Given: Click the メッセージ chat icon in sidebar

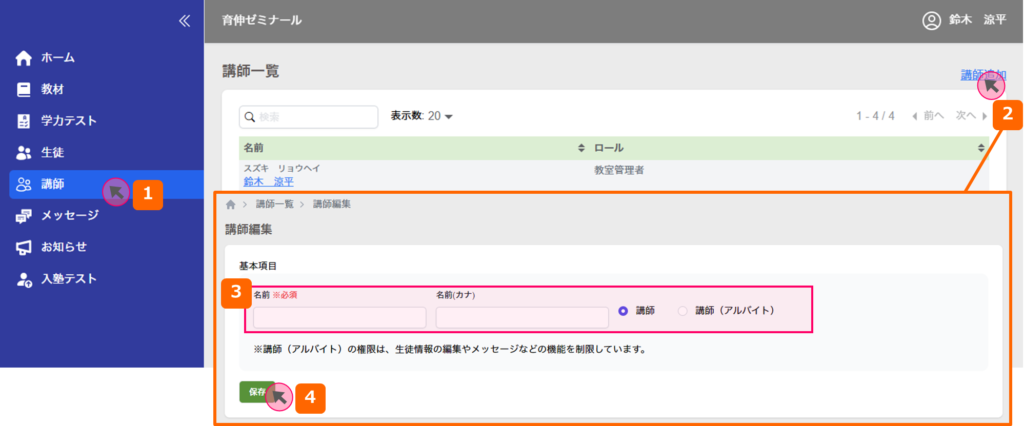Looking at the screenshot, I should [x=25, y=215].
